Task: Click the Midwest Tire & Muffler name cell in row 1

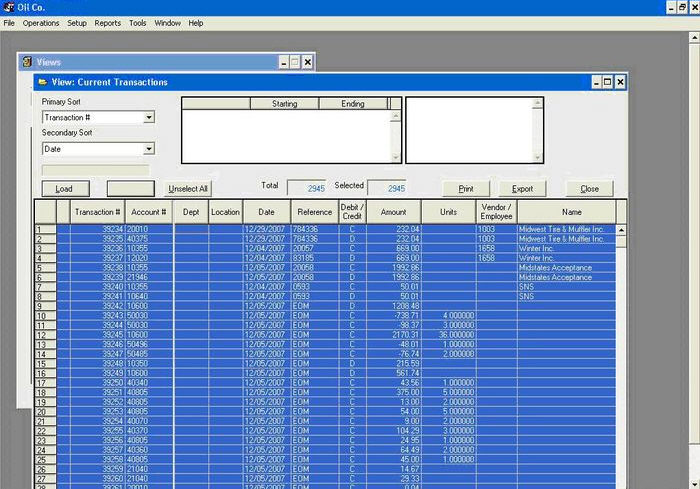Action: tap(566, 229)
